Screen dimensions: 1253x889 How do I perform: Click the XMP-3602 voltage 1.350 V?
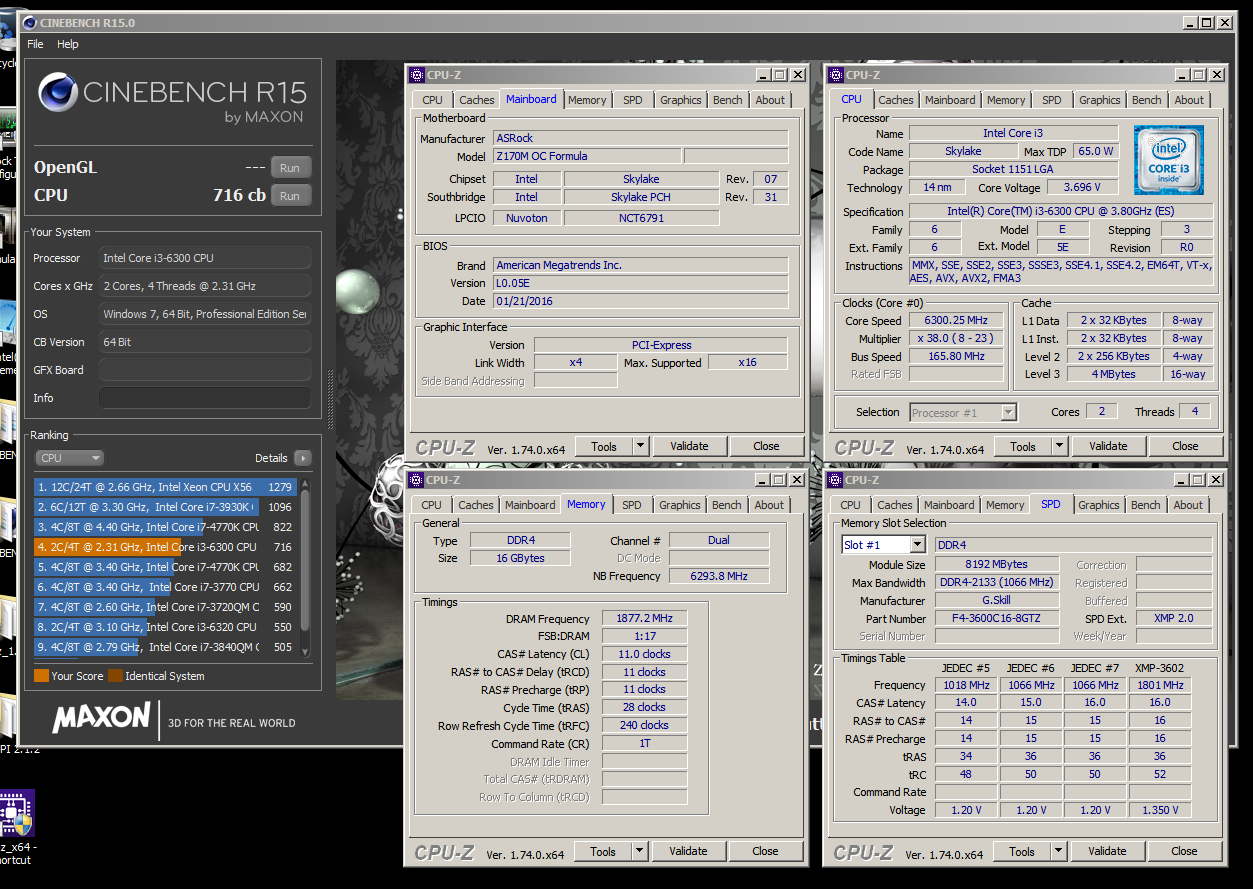tap(1160, 810)
